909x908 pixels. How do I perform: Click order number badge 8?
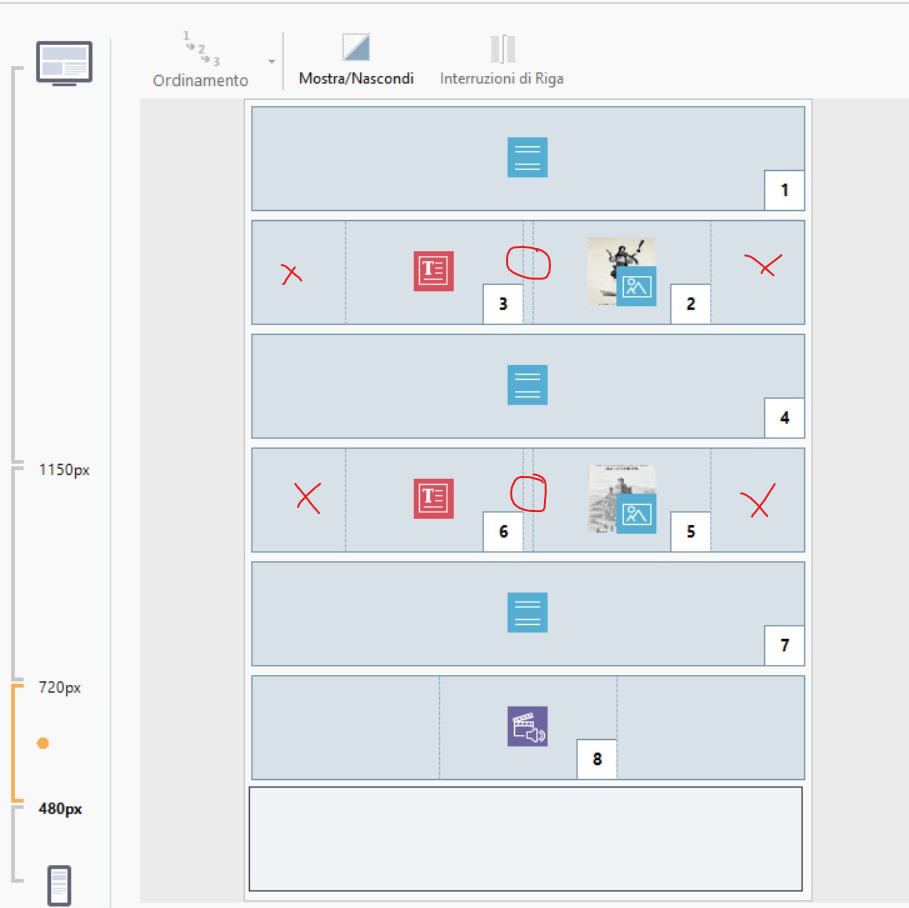click(x=597, y=759)
